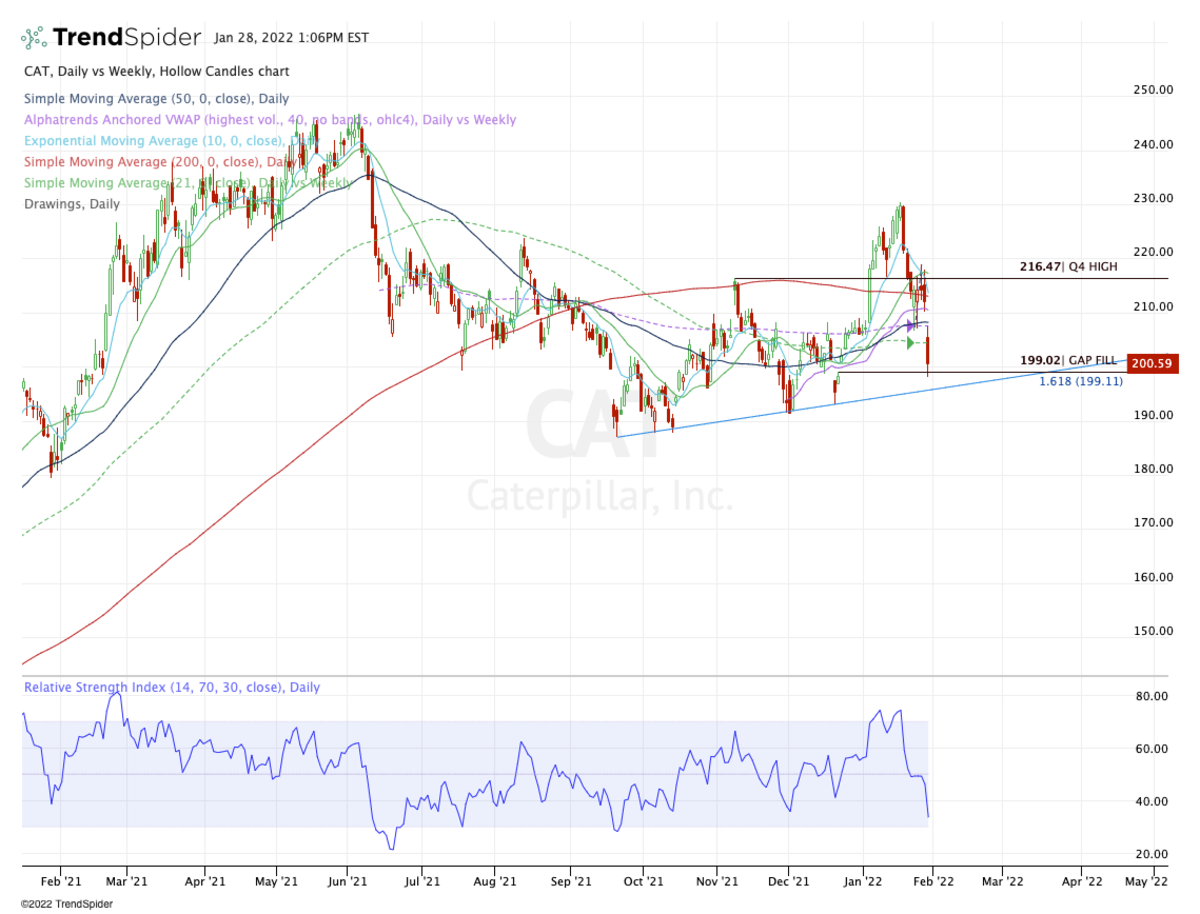Viewport: 1200px width, 914px height.
Task: Click the TrendSpider logo icon
Action: [34, 38]
